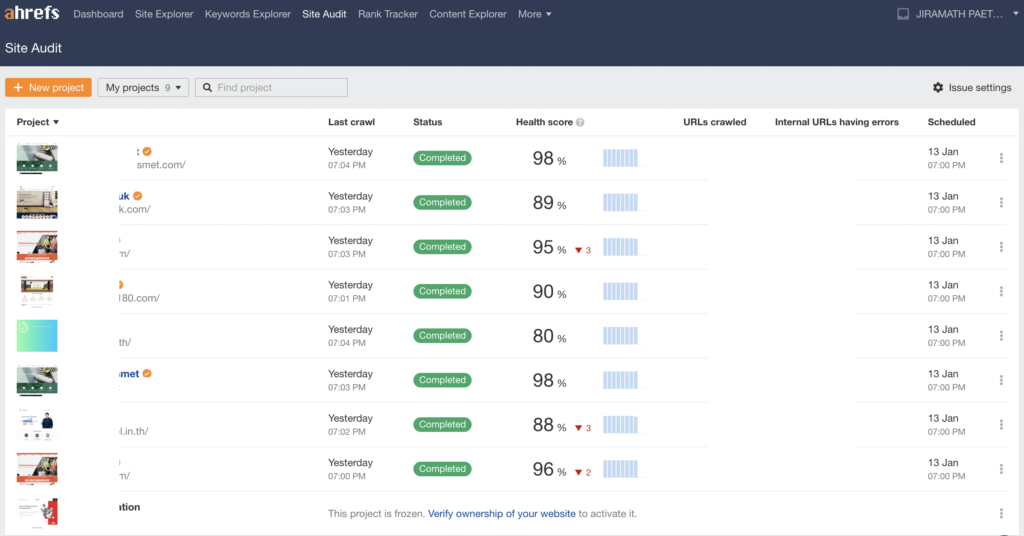Click the Completed status in the 89% row
This screenshot has height=536, width=1024.
(442, 202)
